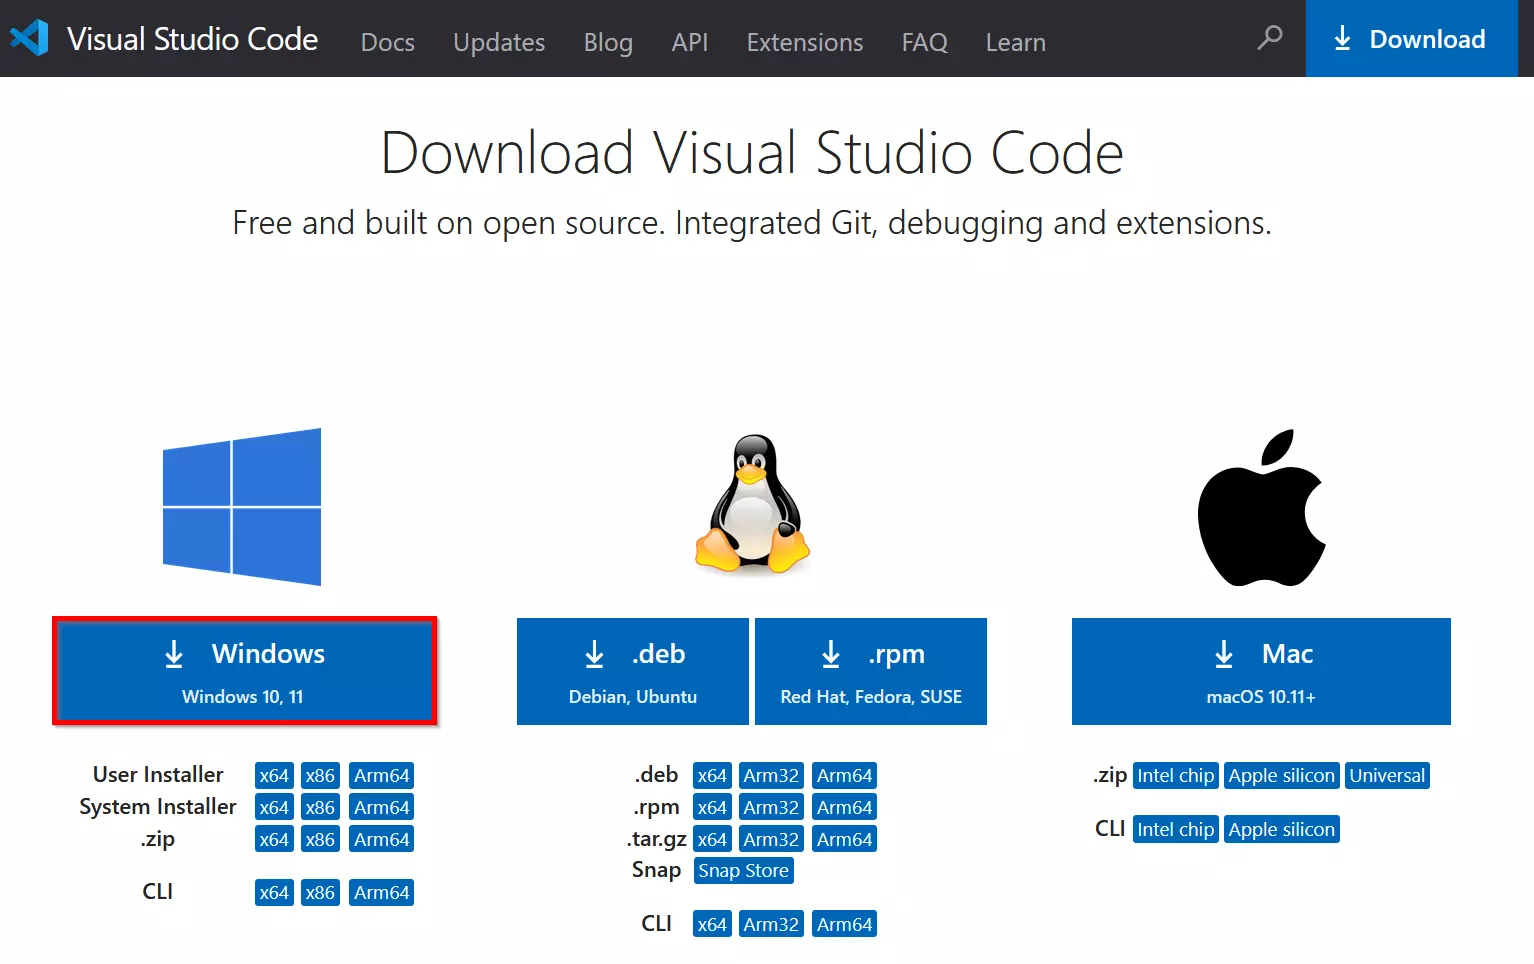Screen dimensions: 1534x964
Task: Open the search panel
Action: coord(1268,39)
